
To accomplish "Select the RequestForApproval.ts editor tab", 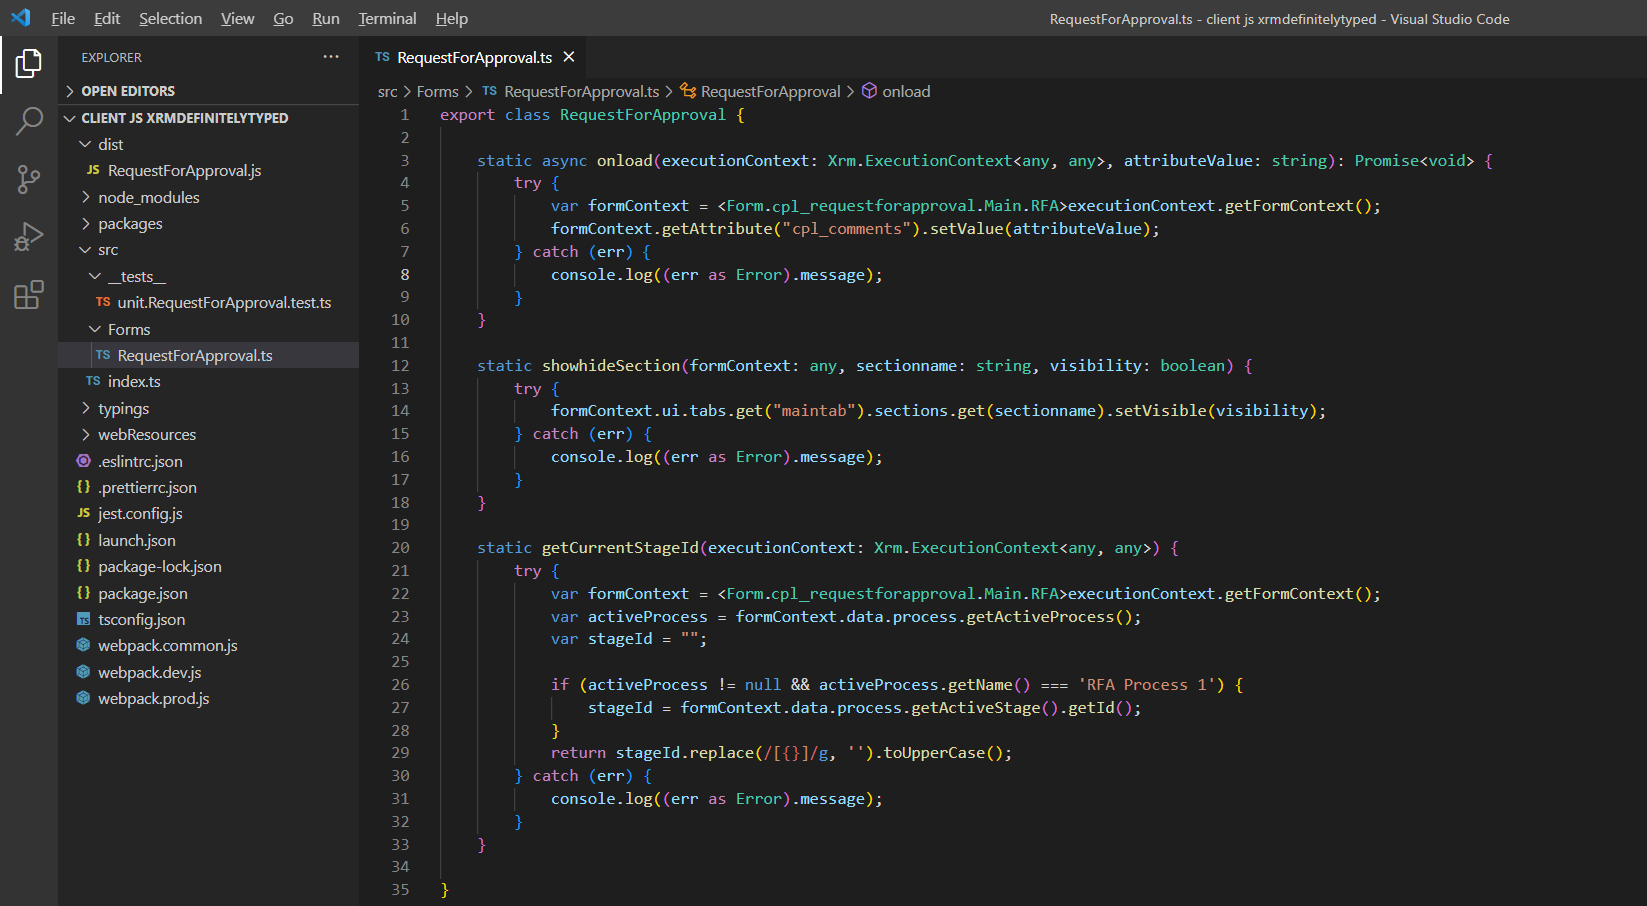I will pos(473,57).
